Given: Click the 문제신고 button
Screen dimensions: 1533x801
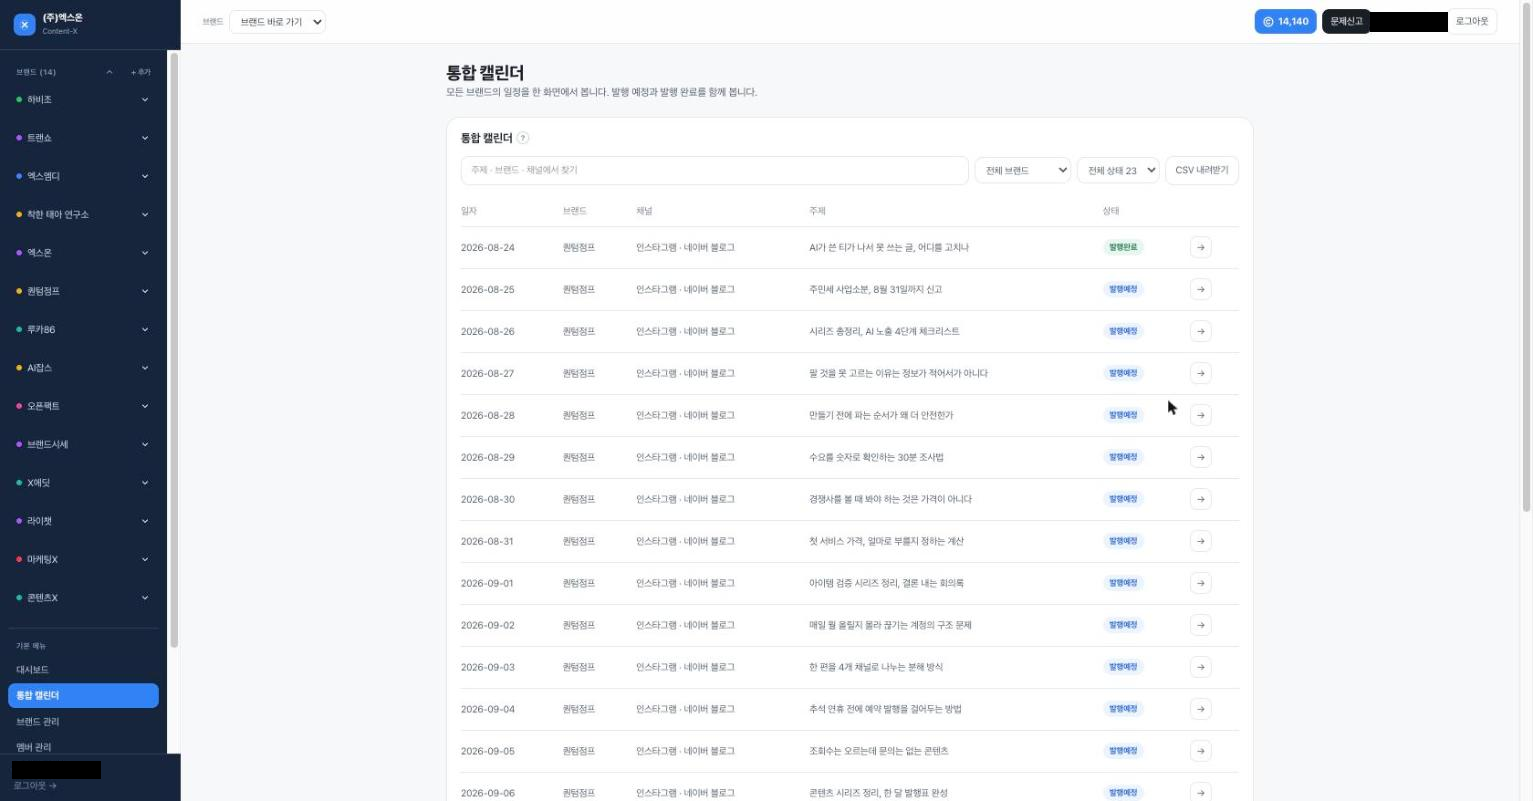Looking at the screenshot, I should click(1346, 21).
